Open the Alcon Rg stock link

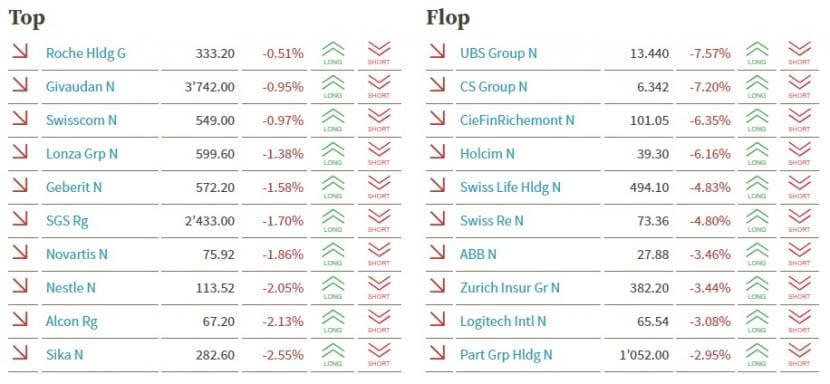[72, 322]
